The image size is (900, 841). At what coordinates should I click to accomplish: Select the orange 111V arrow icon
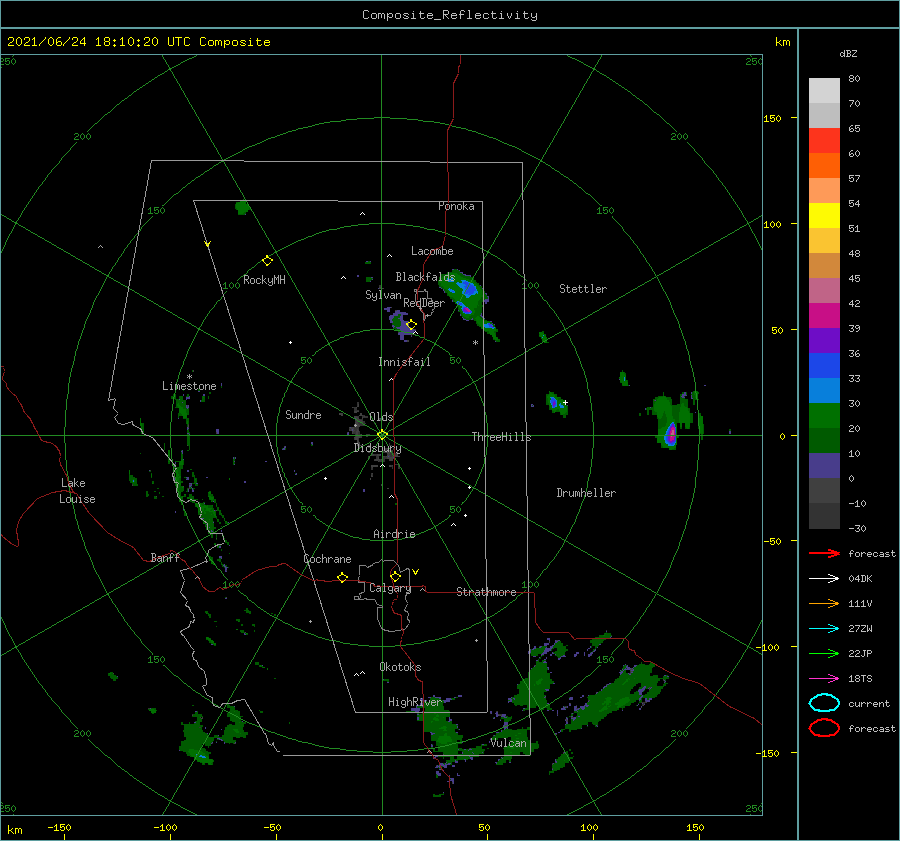824,603
